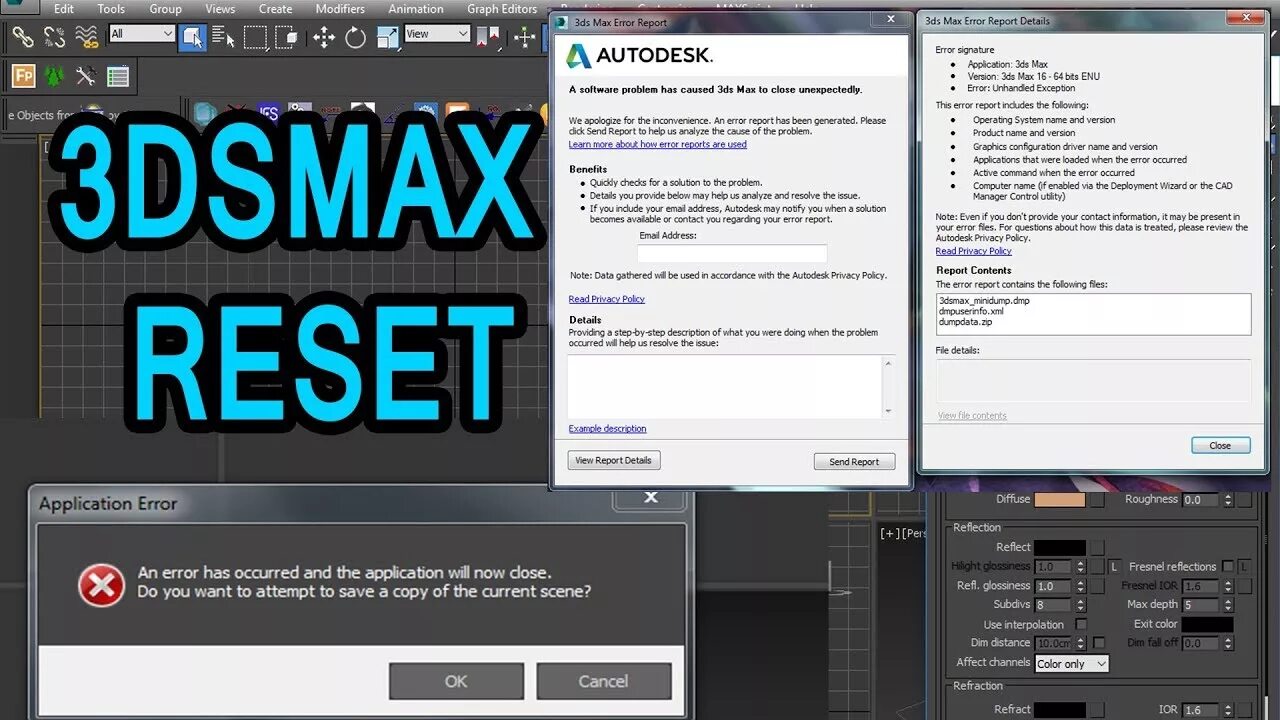1280x720 pixels.
Task: Open the Animation menu
Action: click(416, 9)
